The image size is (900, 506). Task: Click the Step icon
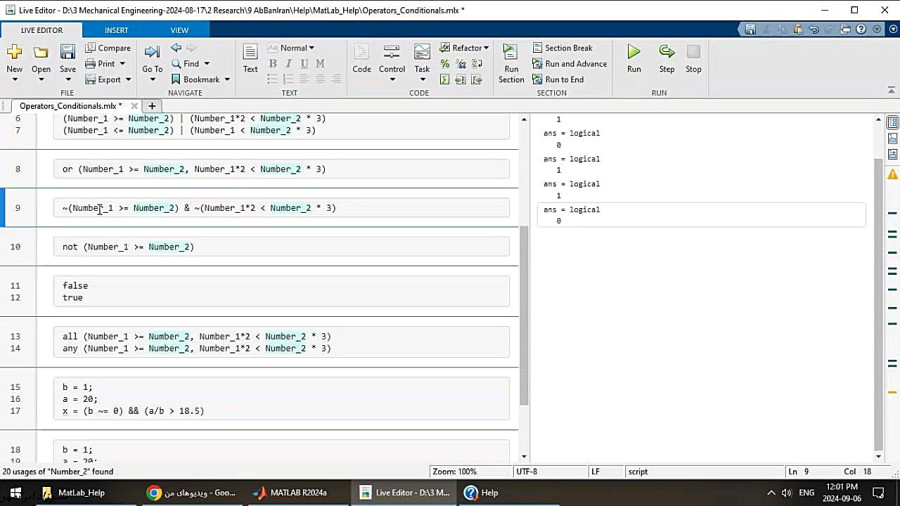tap(666, 52)
